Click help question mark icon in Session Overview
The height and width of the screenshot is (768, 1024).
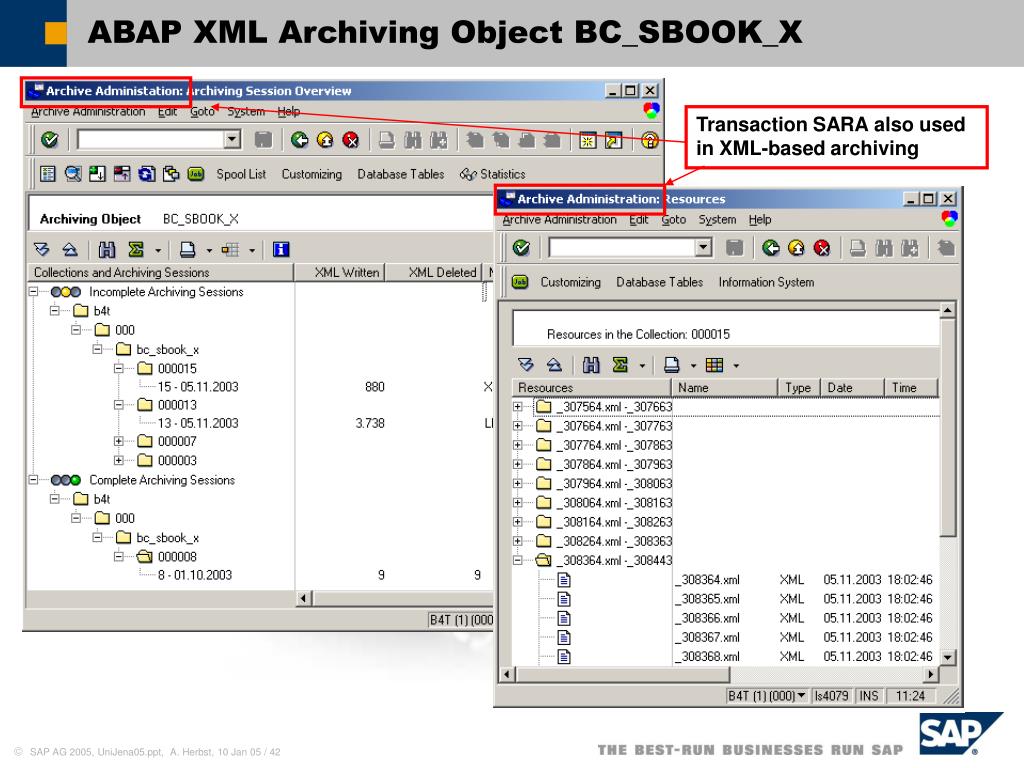(649, 140)
